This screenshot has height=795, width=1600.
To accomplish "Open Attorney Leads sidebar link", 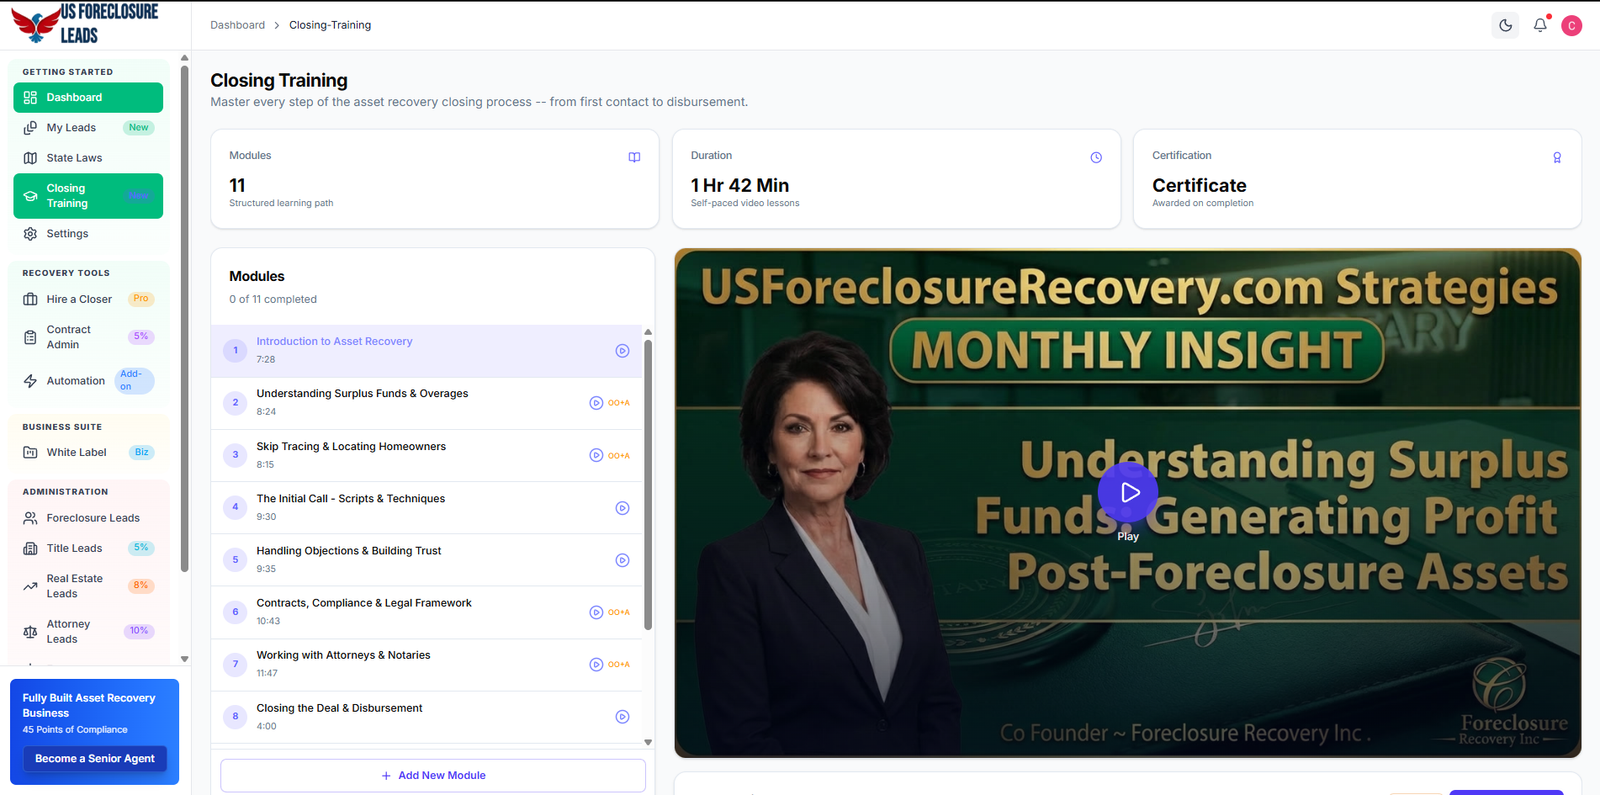I will pyautogui.click(x=88, y=632).
